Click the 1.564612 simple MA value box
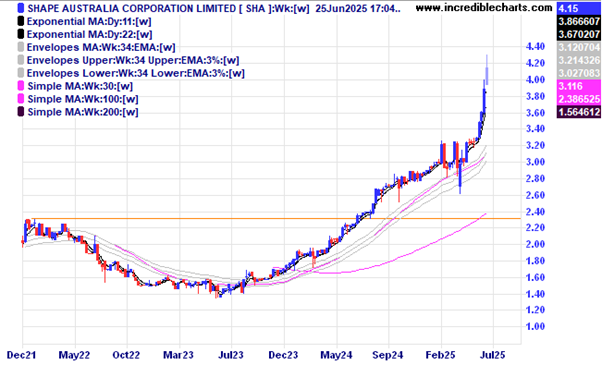Image resolution: width=602 pixels, height=365 pixels. (x=579, y=112)
